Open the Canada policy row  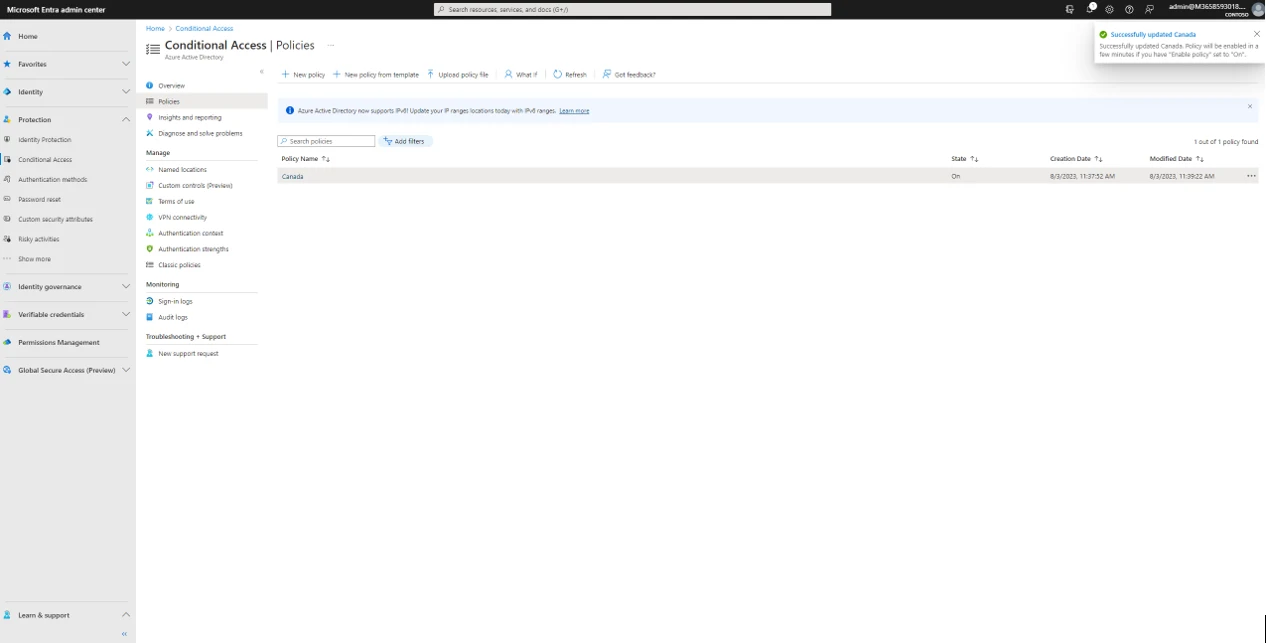click(293, 177)
